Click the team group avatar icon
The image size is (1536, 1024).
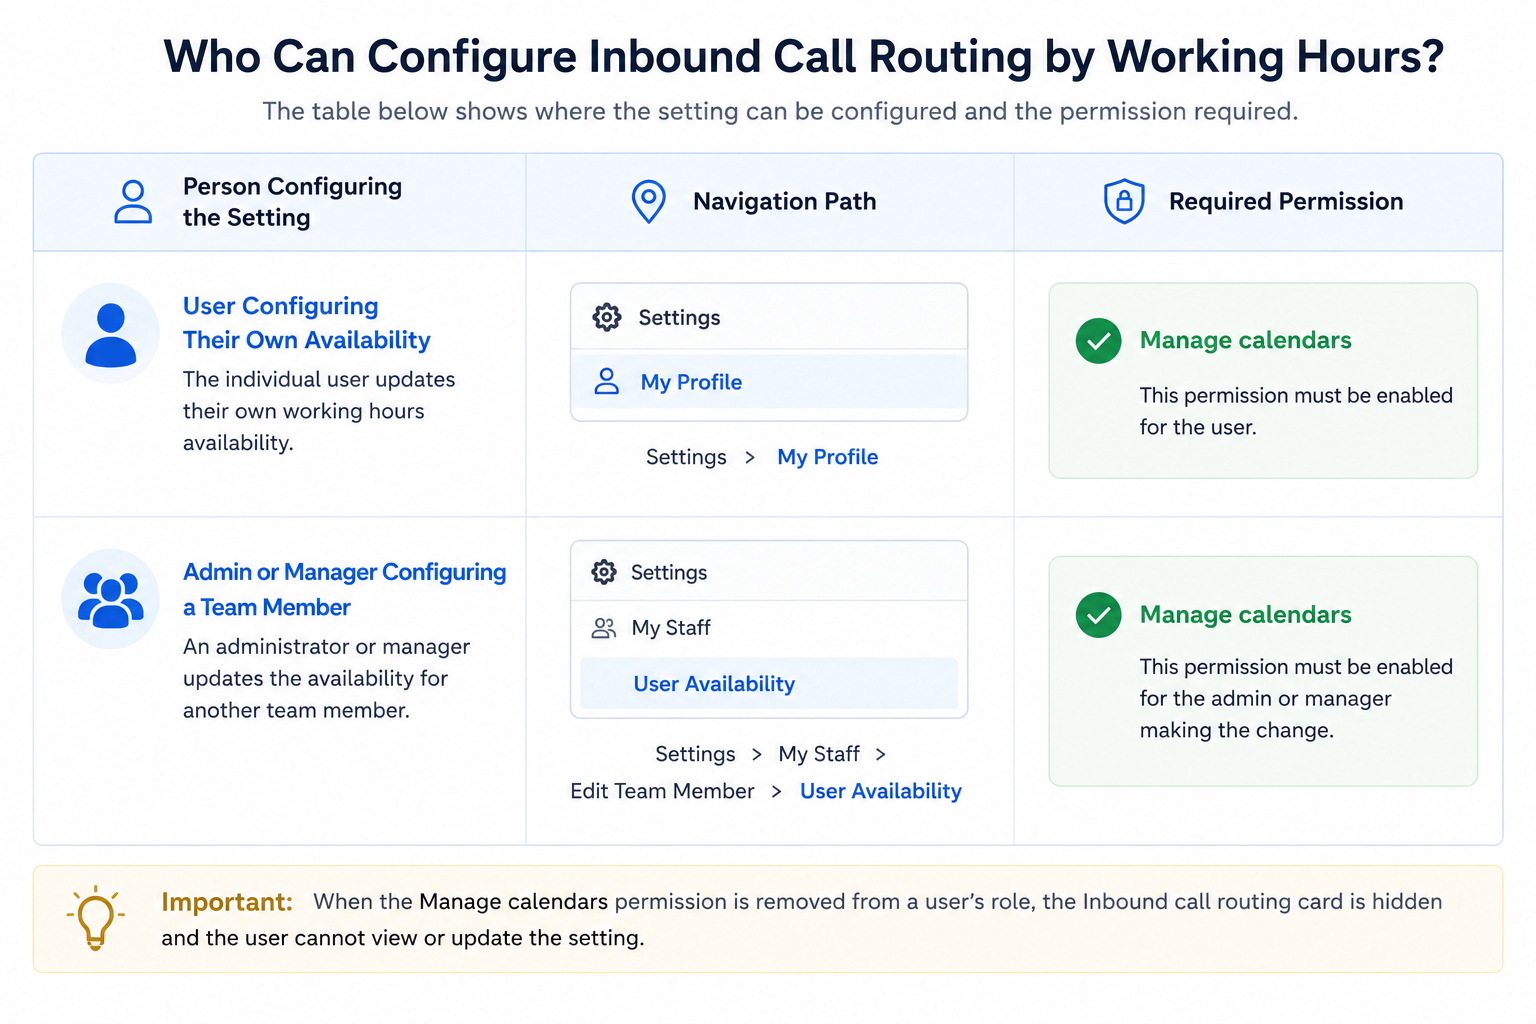pos(111,599)
